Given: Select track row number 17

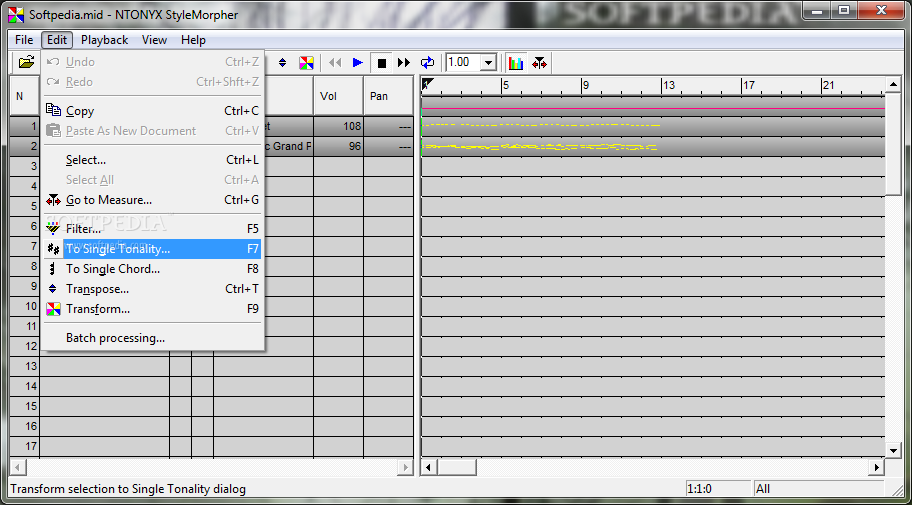Looking at the screenshot, I should [25, 446].
